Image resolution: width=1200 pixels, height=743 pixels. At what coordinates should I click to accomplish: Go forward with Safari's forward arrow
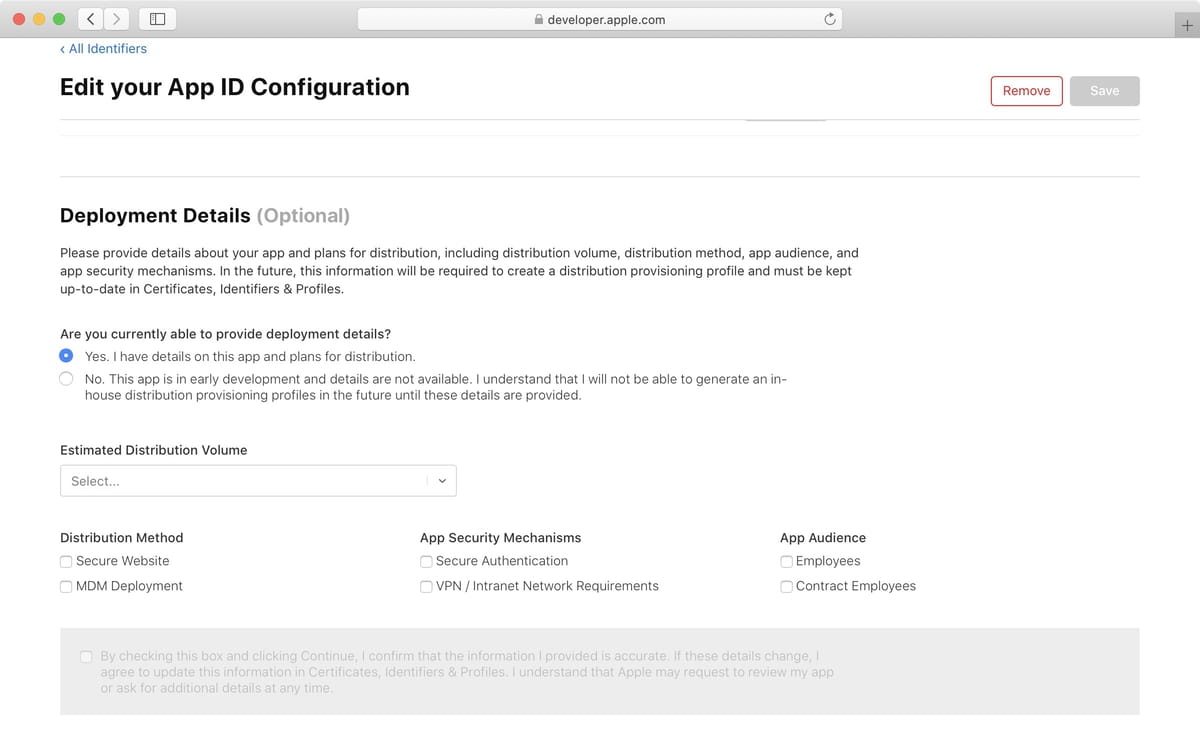pyautogui.click(x=117, y=19)
